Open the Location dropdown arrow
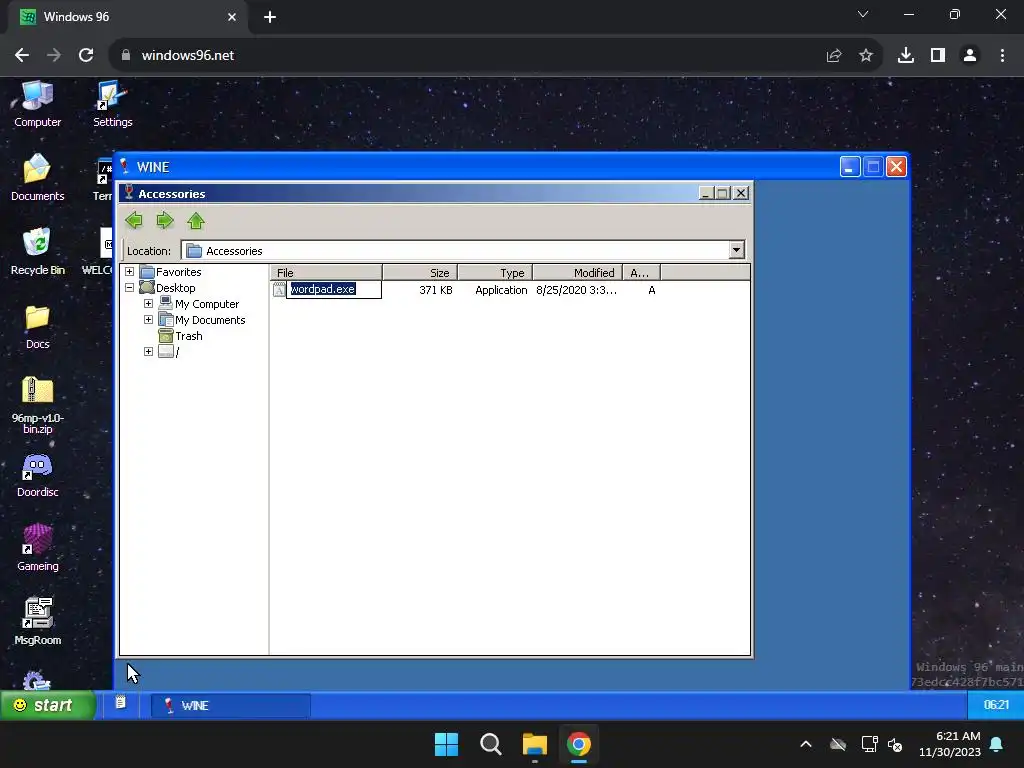Image resolution: width=1024 pixels, height=768 pixels. (737, 250)
